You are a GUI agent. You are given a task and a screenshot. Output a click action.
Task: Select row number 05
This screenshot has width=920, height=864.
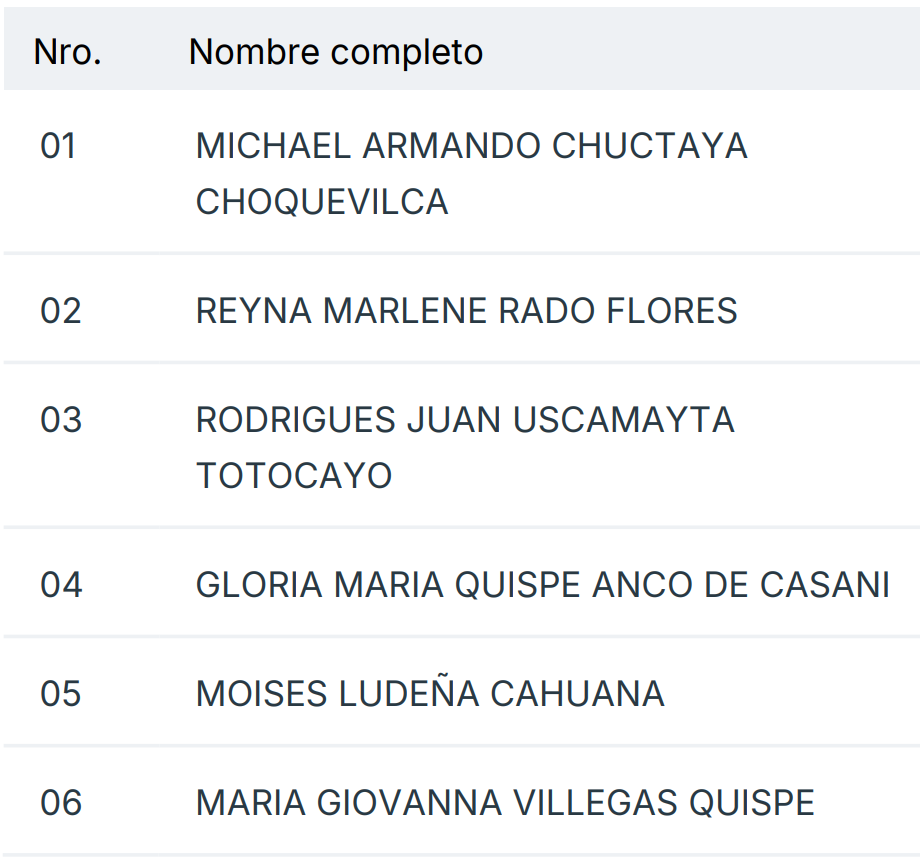point(60,694)
